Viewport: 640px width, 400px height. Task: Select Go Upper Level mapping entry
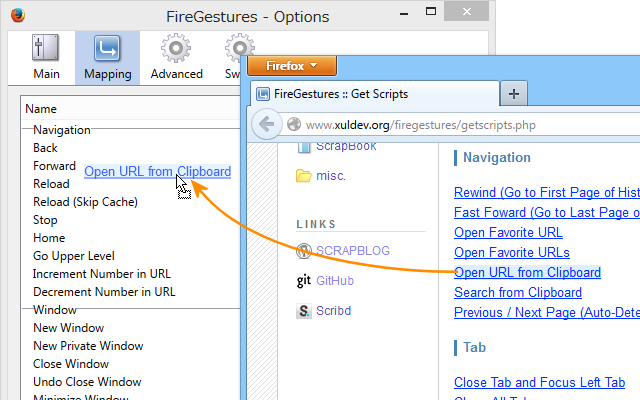(73, 256)
